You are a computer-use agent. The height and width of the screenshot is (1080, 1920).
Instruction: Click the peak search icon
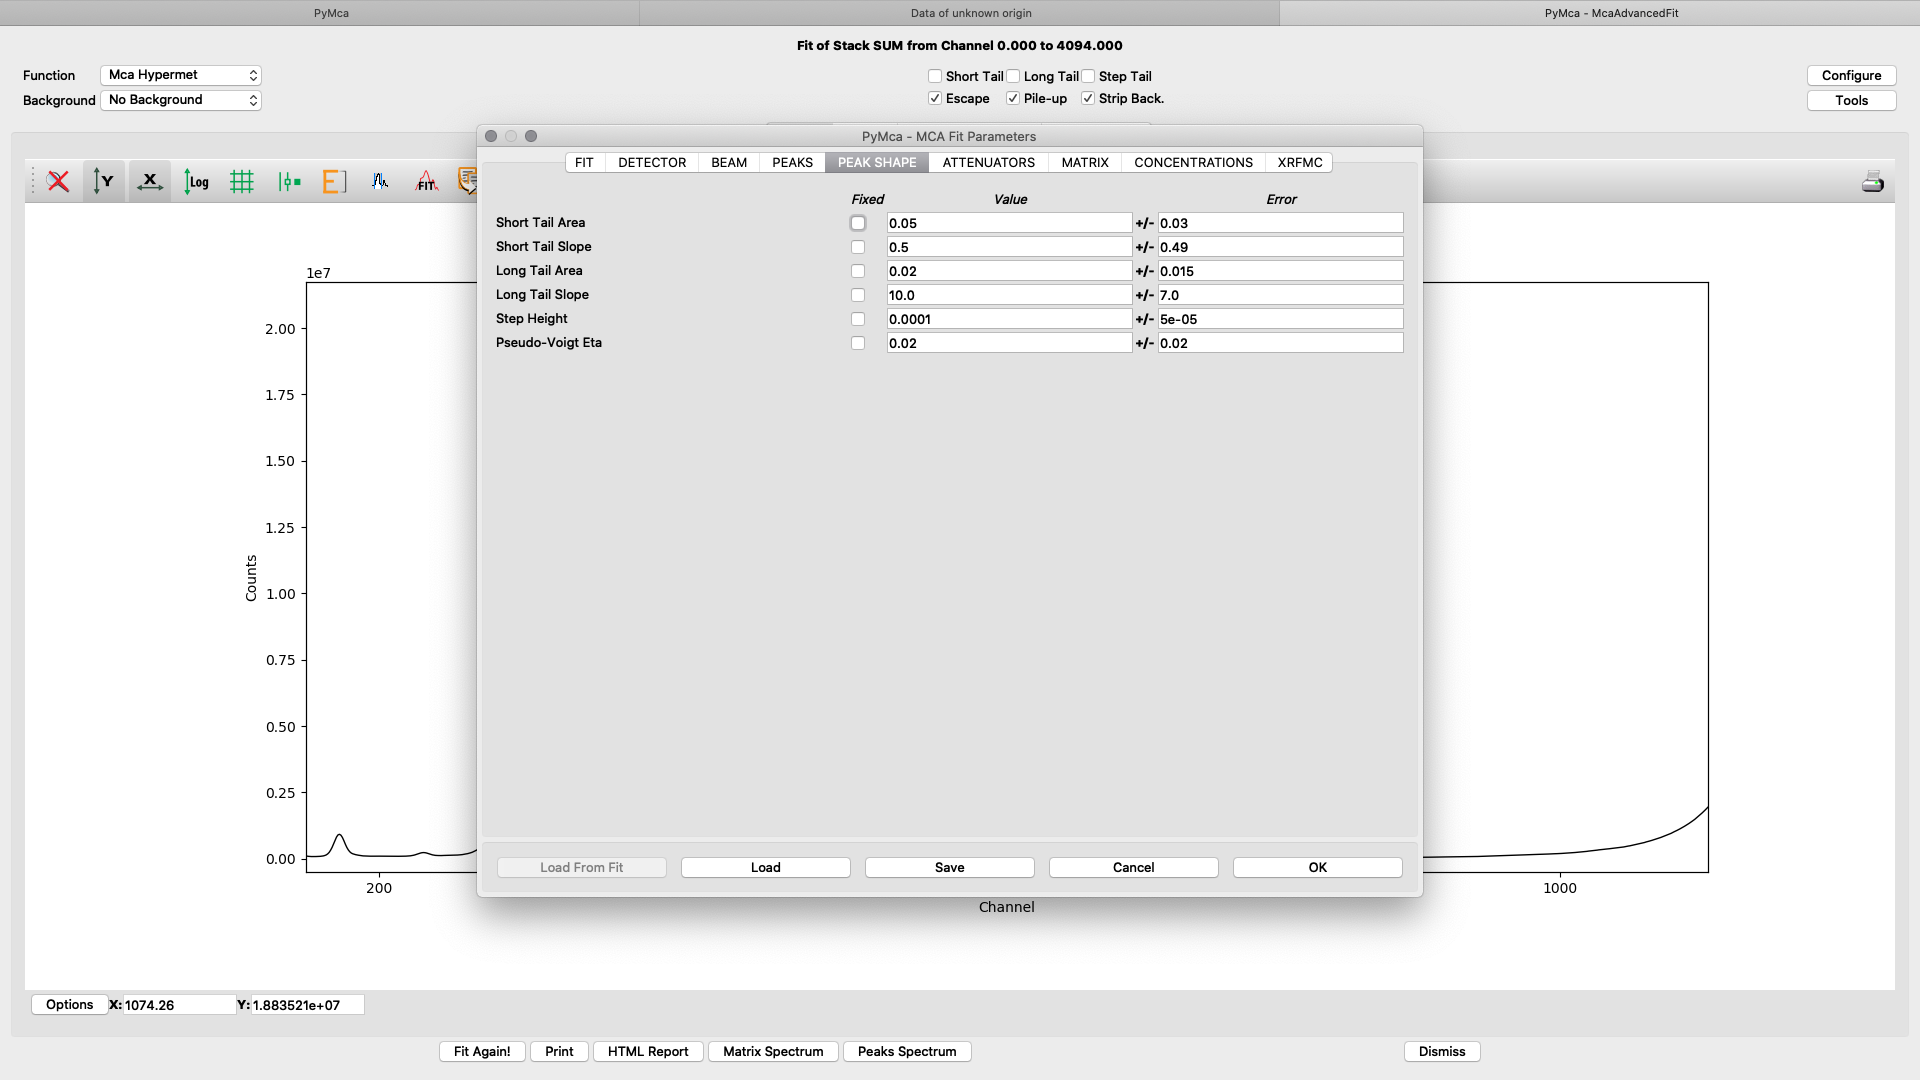[380, 181]
